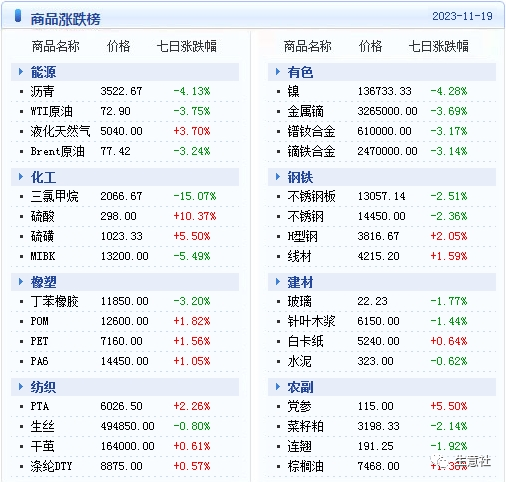Image resolution: width=506 pixels, height=482 pixels.
Task: Click the 液化天然气 change value +3.70%
Action: click(192, 131)
